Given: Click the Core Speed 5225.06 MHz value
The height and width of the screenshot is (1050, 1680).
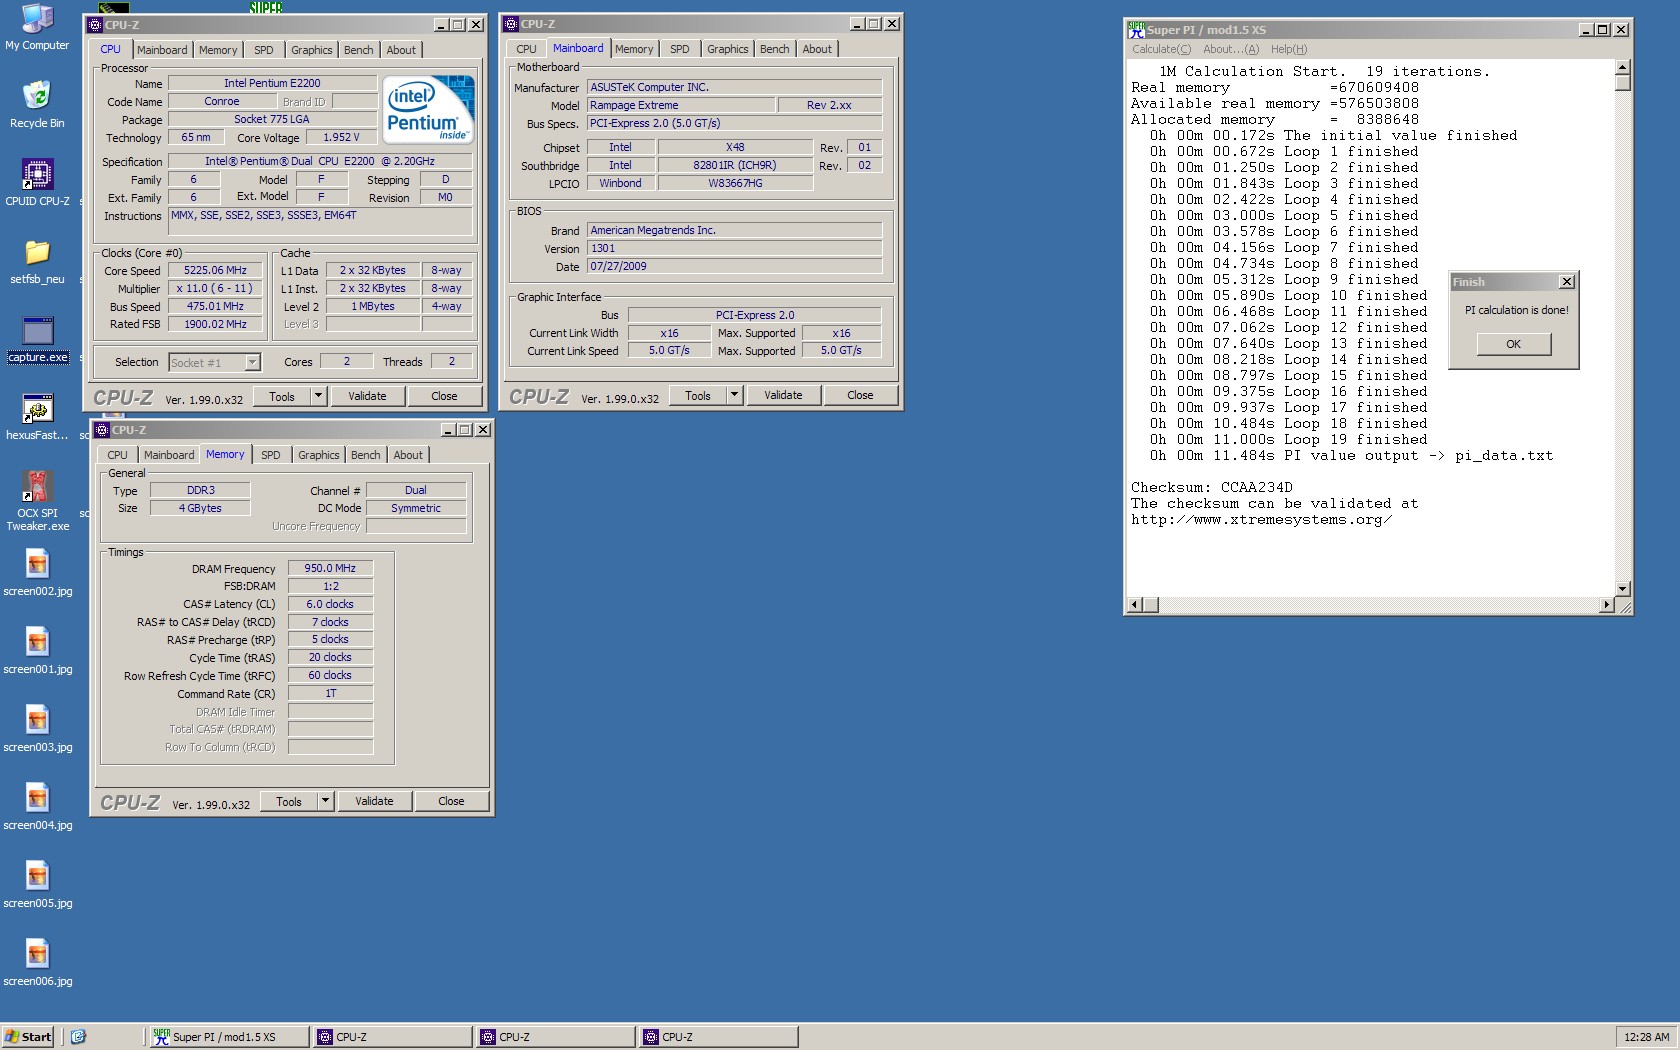Looking at the screenshot, I should pyautogui.click(x=215, y=271).
